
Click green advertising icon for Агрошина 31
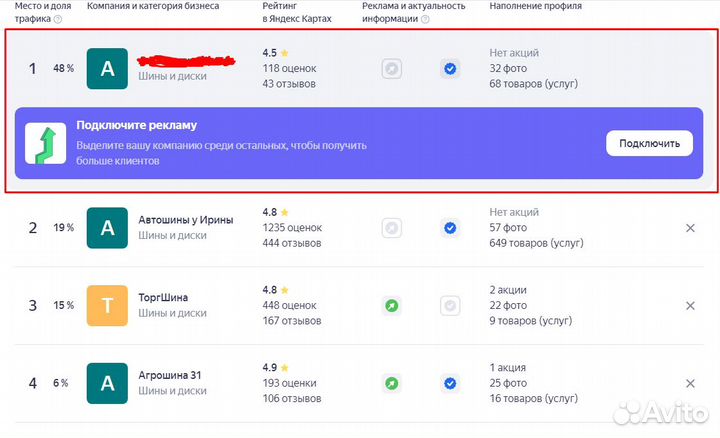click(392, 383)
